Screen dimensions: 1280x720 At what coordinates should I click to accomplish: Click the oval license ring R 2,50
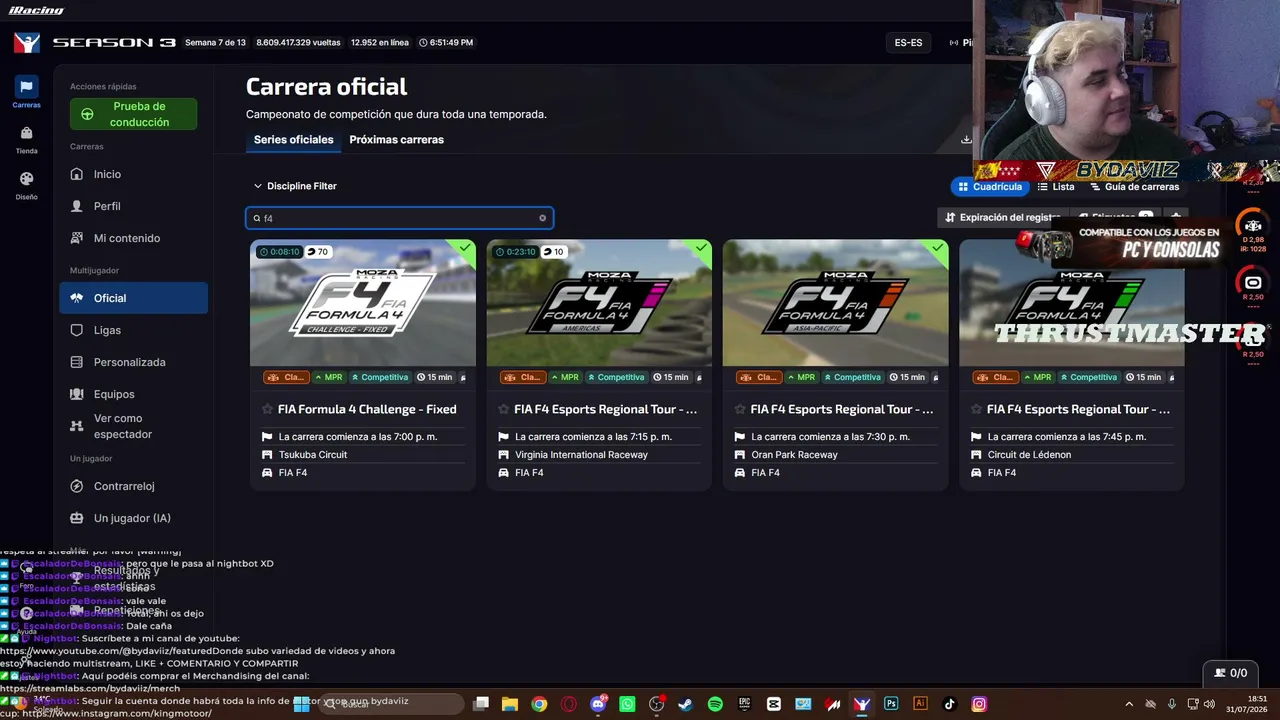(1252, 282)
